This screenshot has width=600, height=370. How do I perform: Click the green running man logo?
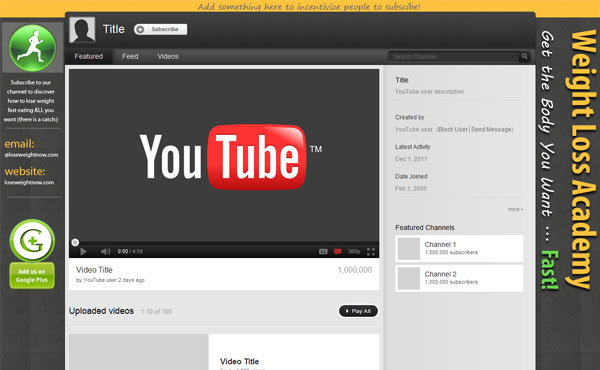(x=33, y=48)
